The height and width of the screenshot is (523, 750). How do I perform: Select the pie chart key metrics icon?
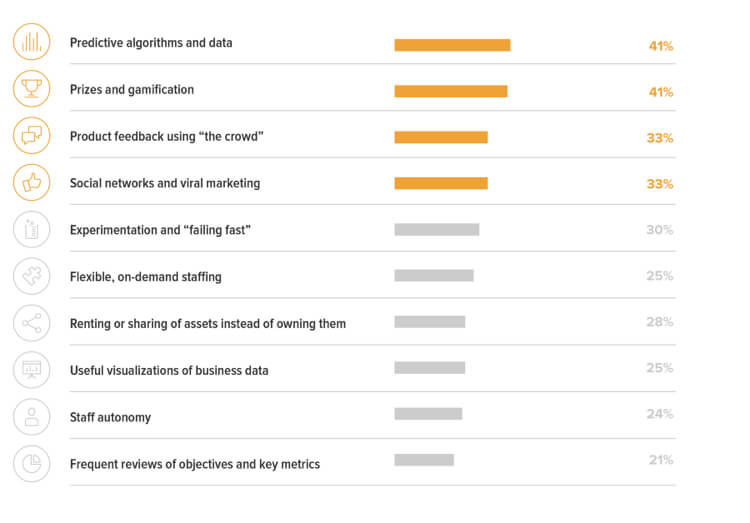click(x=32, y=463)
